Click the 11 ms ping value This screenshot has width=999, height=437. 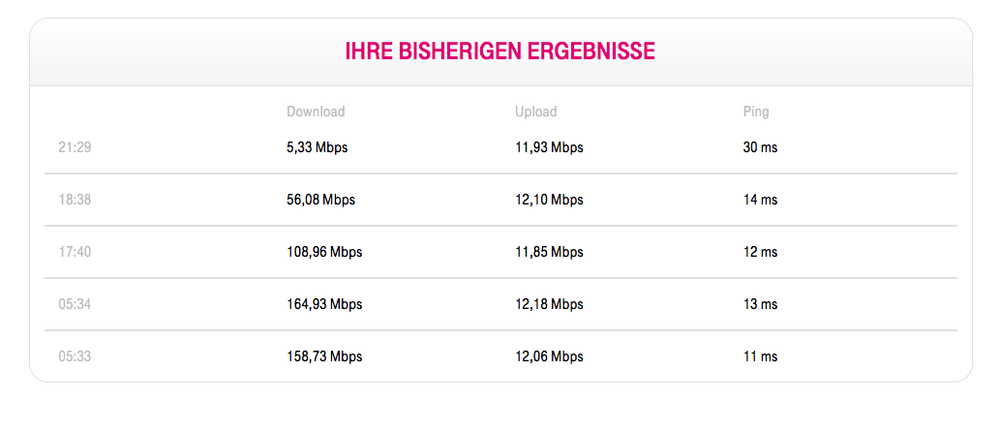[x=760, y=356]
